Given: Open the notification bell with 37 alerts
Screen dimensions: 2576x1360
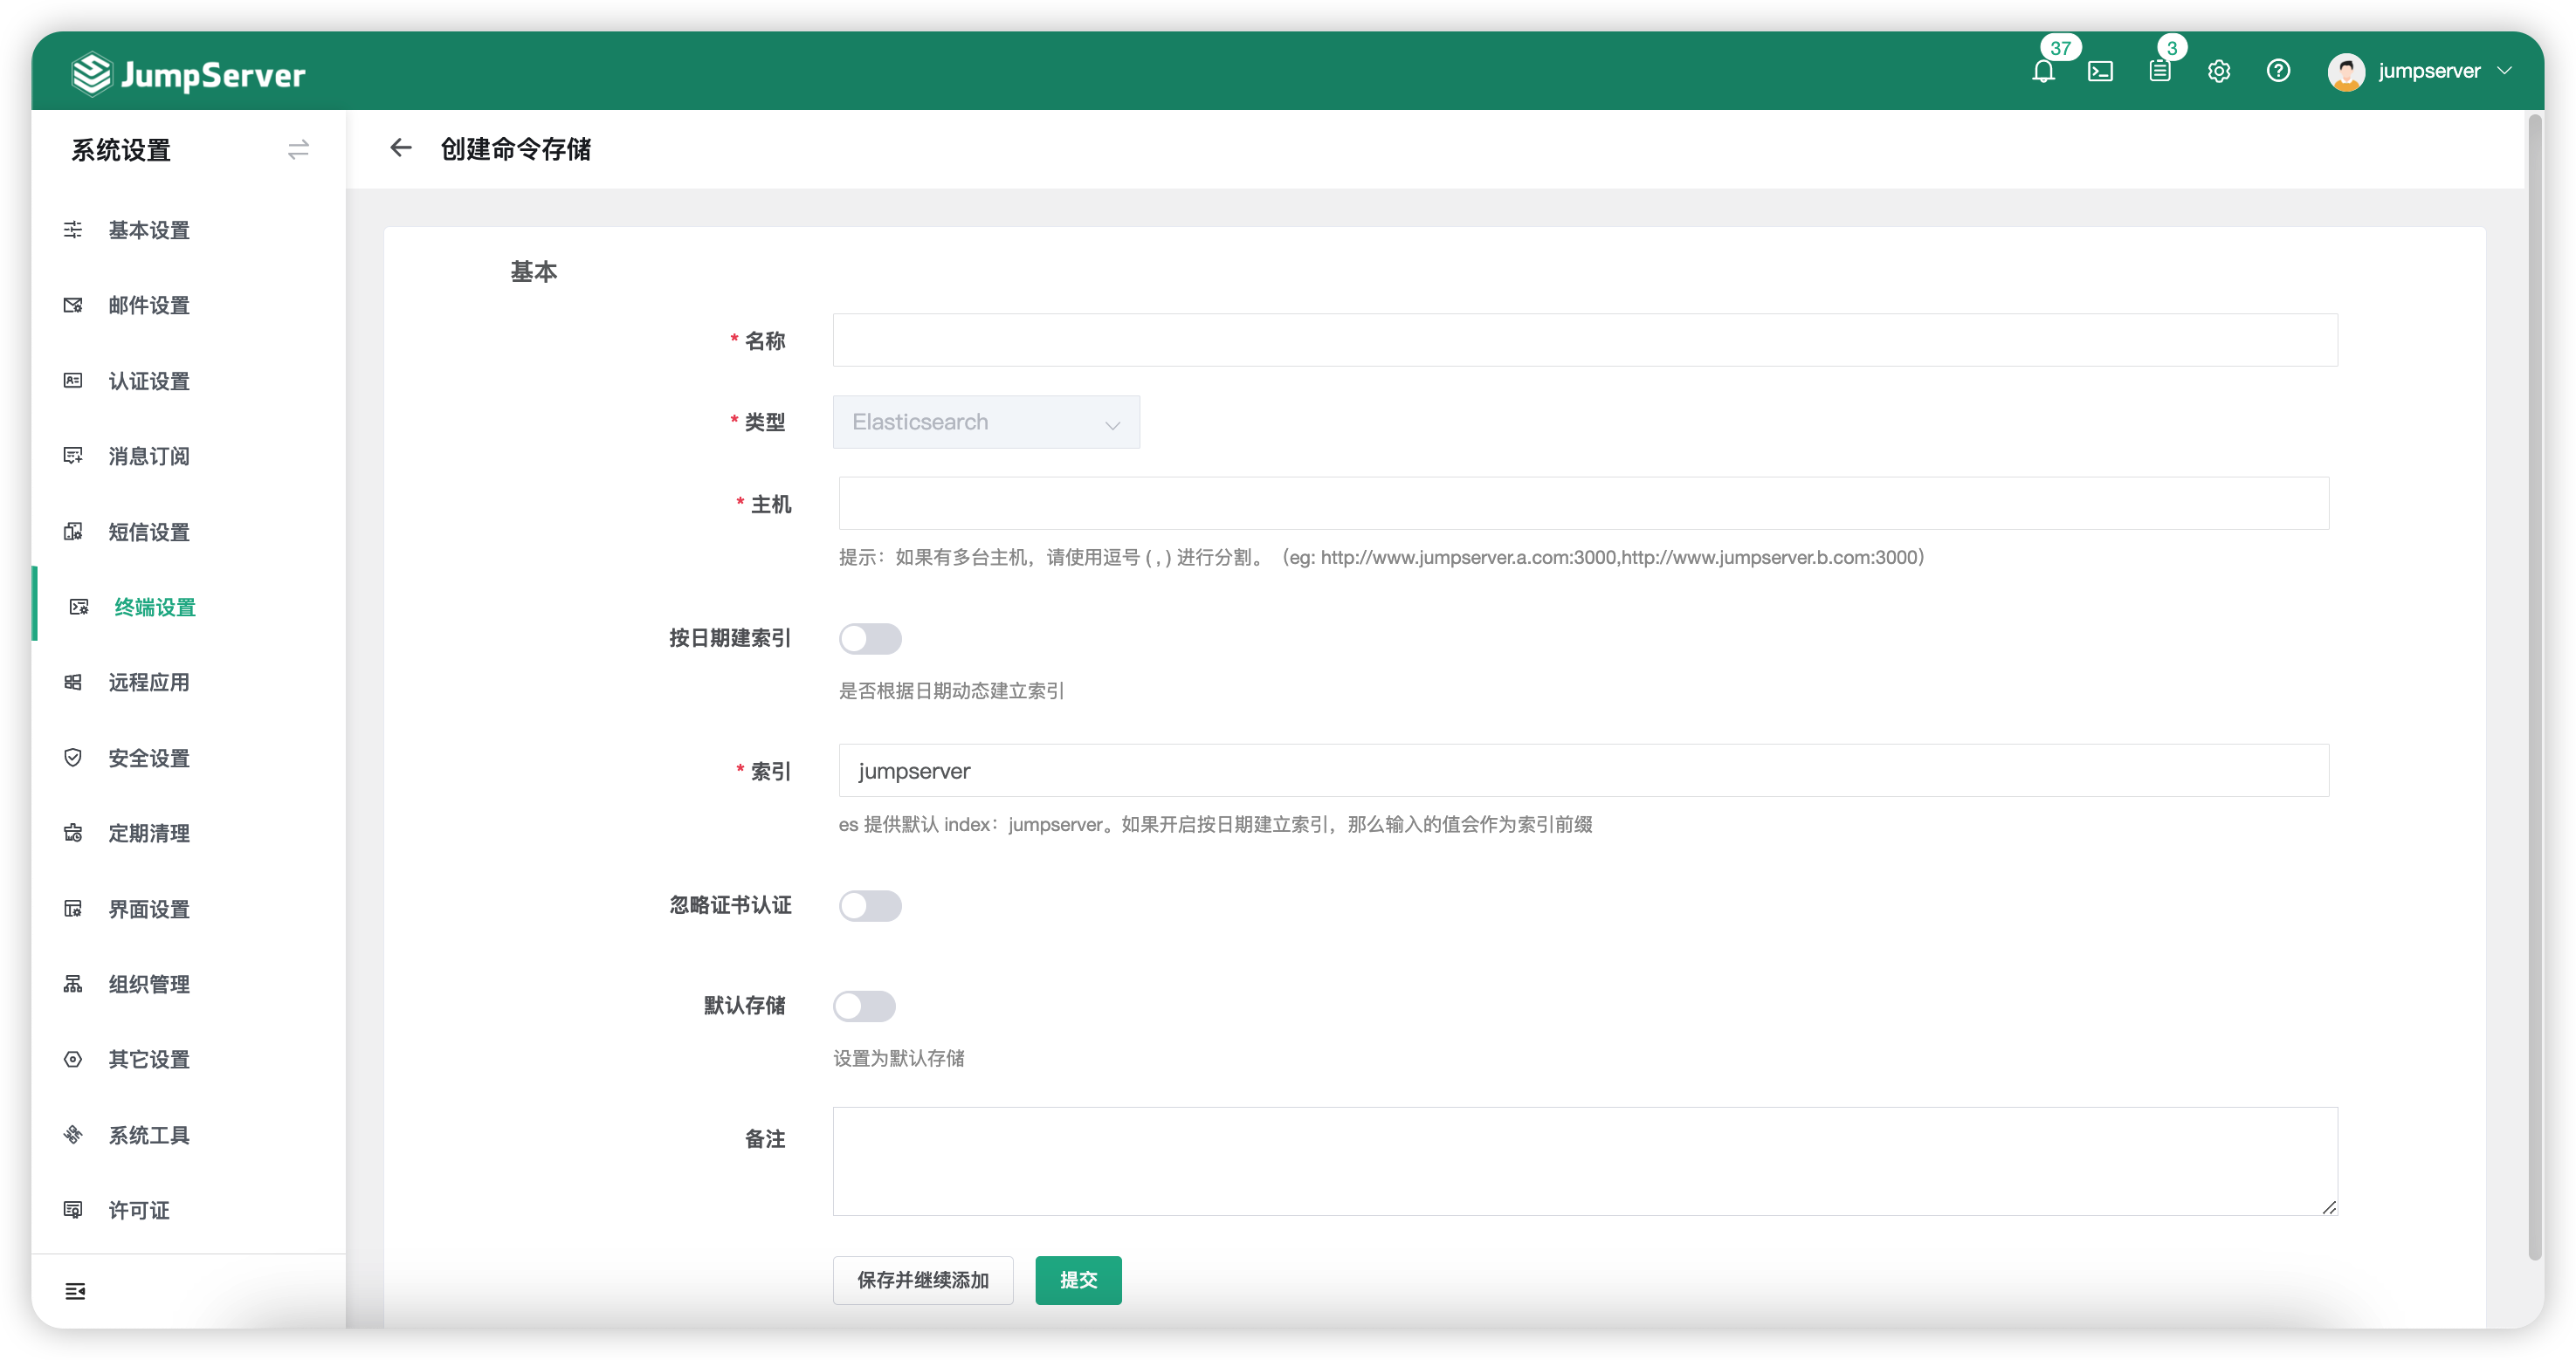Looking at the screenshot, I should [2044, 71].
